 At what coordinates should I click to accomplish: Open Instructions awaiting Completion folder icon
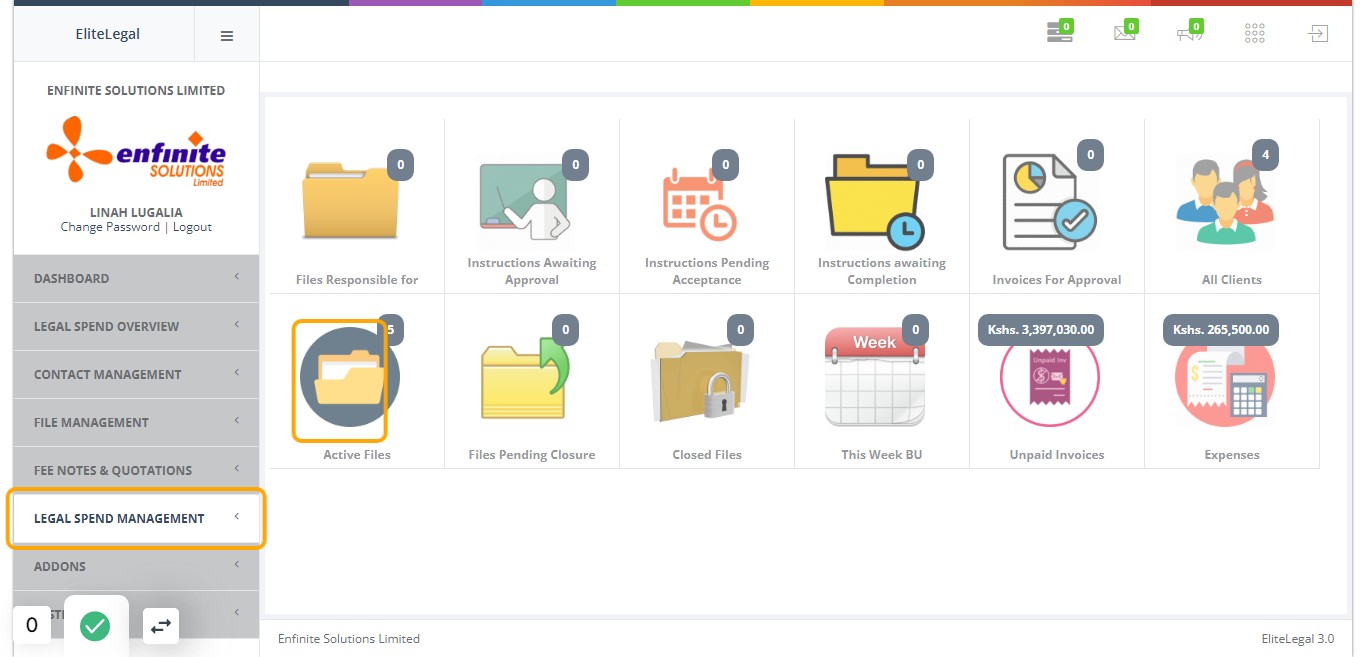(874, 200)
